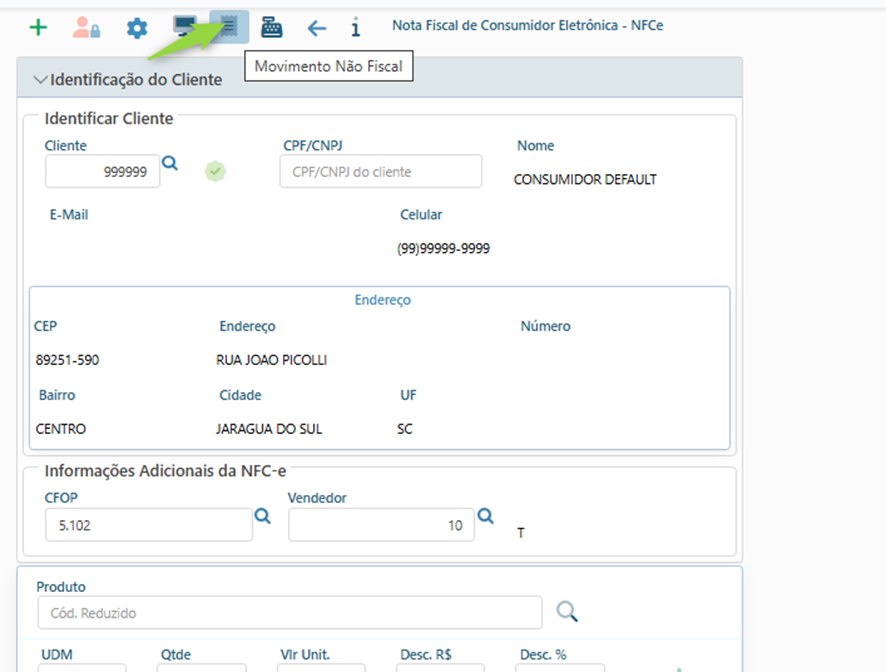This screenshot has height=672, width=886.
Task: Click the Produto search magnifier icon
Action: [566, 611]
